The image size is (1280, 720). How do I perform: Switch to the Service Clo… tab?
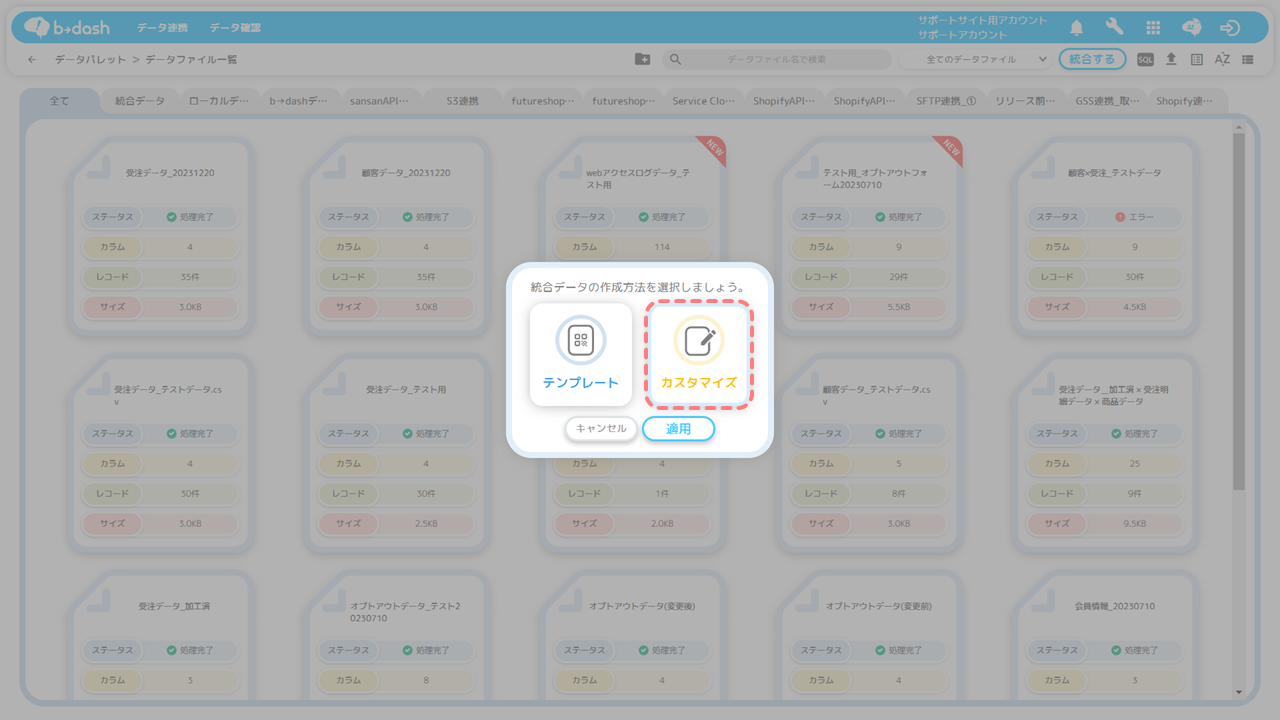(704, 101)
